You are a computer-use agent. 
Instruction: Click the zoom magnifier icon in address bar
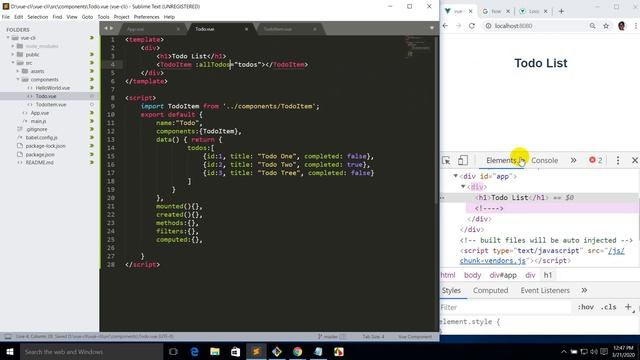tap(592, 26)
